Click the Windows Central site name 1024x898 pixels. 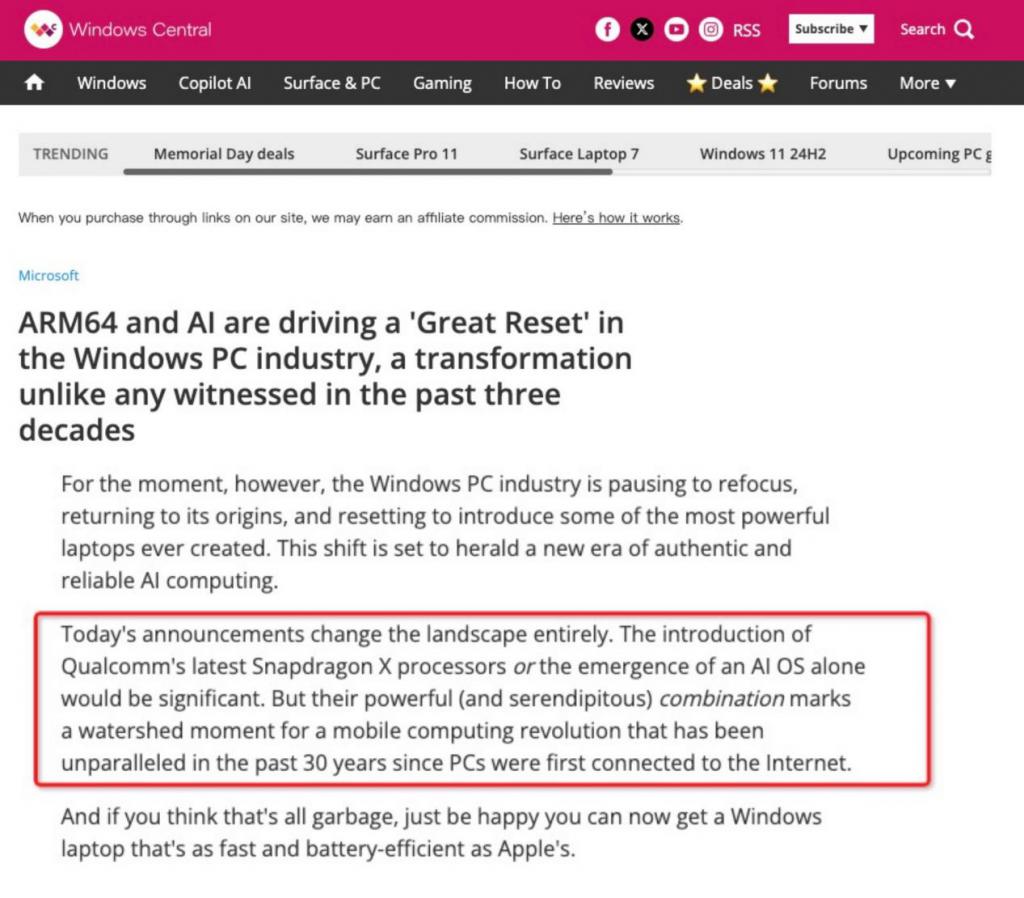coord(140,29)
